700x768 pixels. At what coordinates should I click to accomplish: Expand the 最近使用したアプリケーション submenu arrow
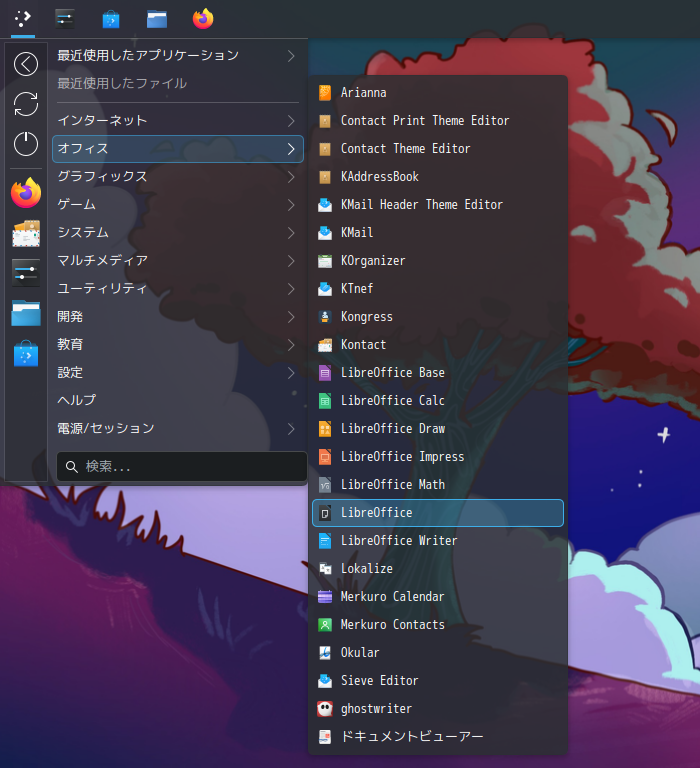(x=291, y=56)
